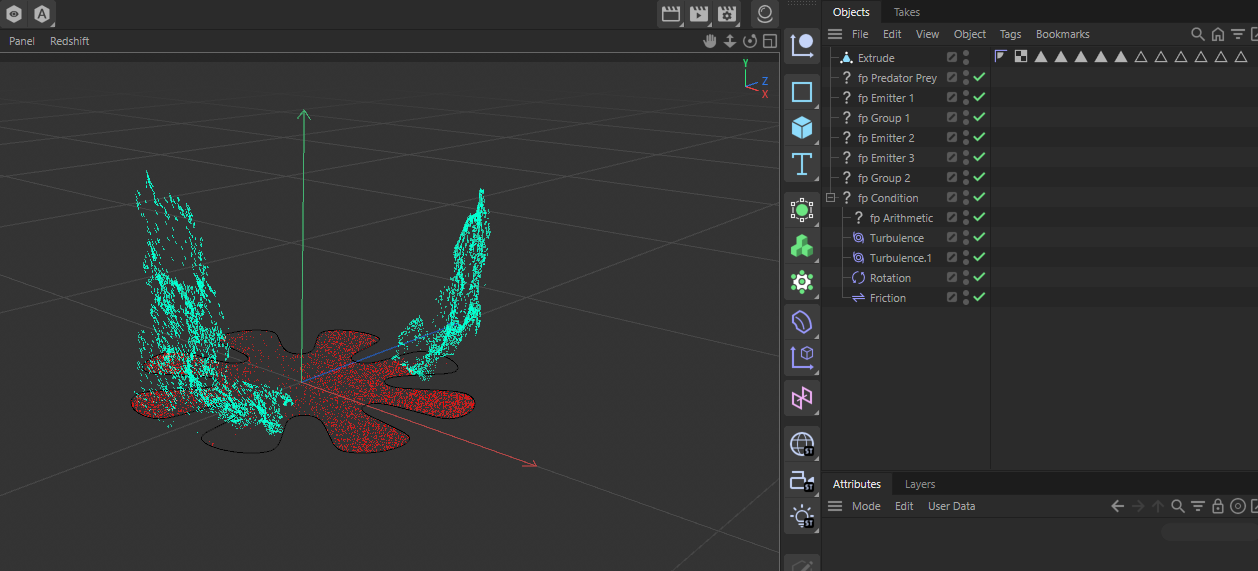Open the Cube primitive flyout arrow

pyautogui.click(x=815, y=141)
